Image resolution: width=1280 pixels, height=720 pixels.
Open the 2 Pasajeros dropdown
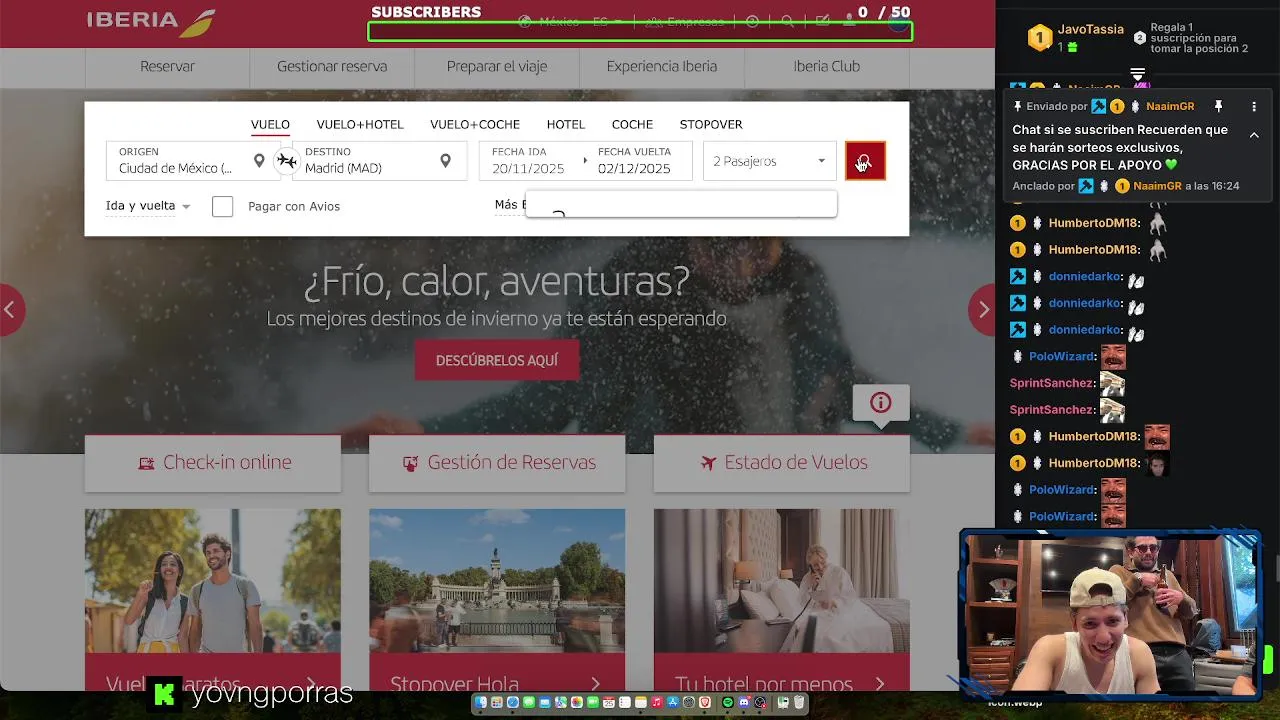(x=769, y=161)
